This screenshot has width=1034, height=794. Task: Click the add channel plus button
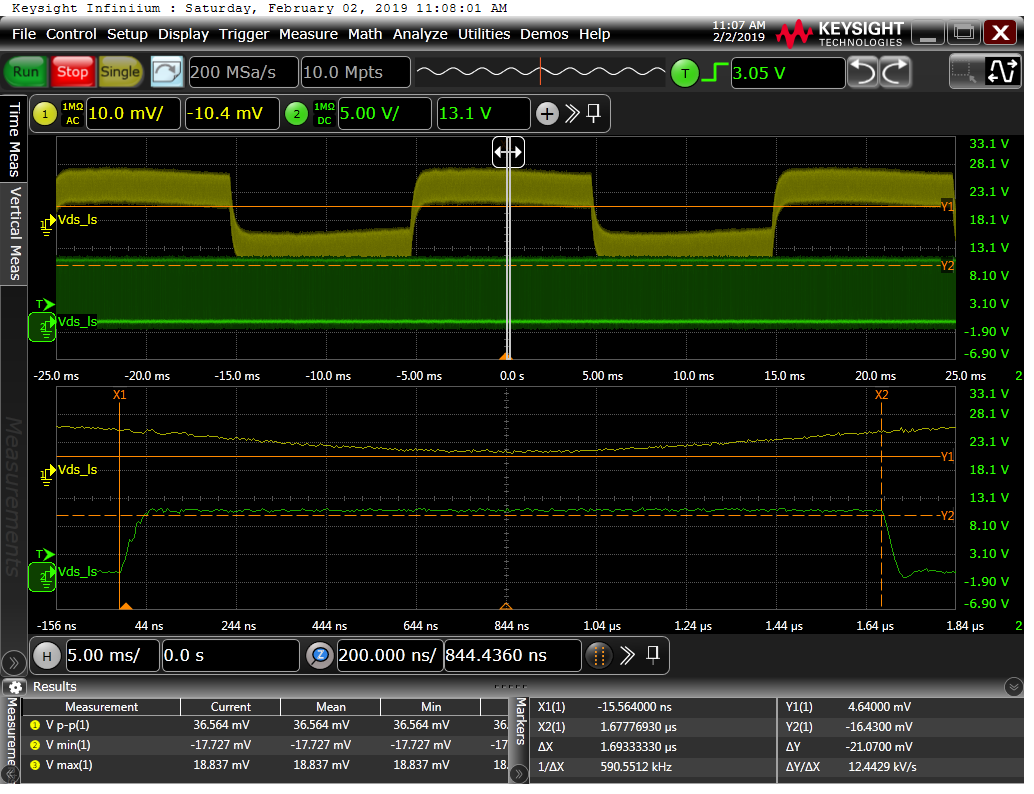point(546,113)
